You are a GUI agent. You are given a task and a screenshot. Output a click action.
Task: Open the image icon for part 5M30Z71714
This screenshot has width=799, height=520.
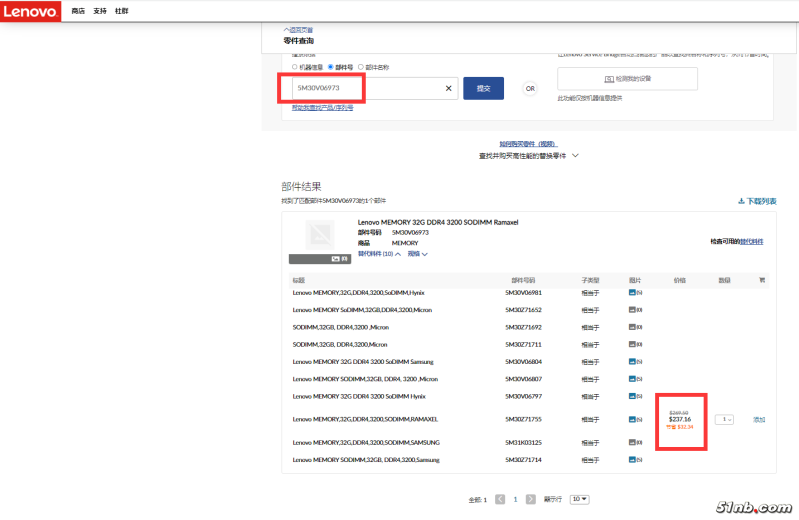(x=634, y=459)
